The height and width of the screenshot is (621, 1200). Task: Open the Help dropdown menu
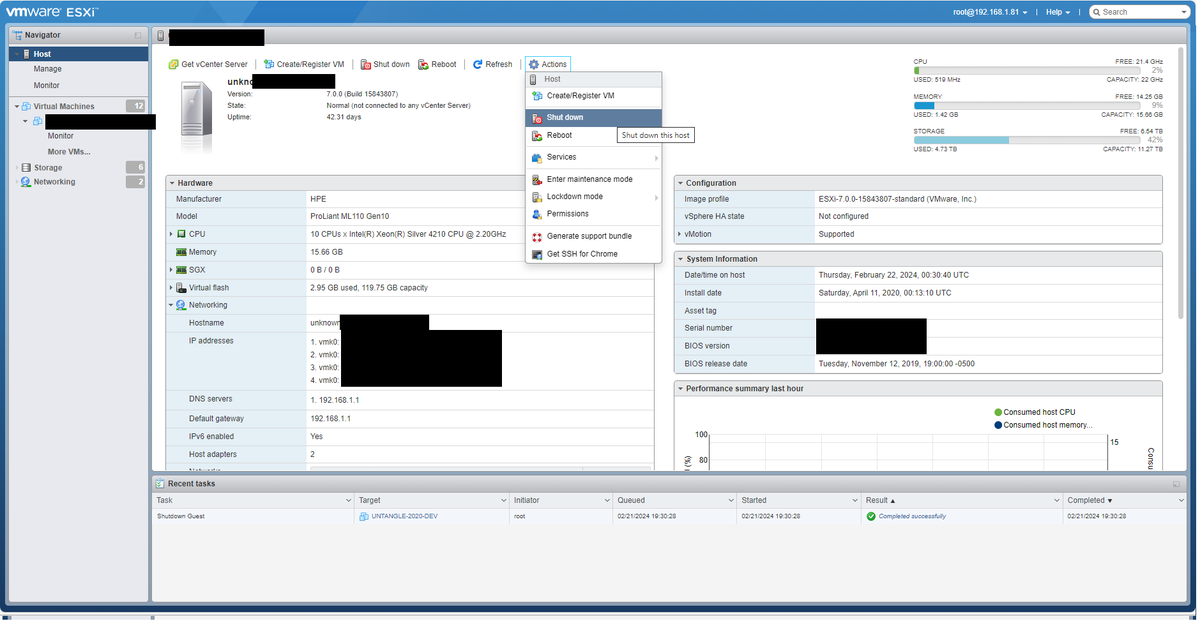pyautogui.click(x=1058, y=12)
